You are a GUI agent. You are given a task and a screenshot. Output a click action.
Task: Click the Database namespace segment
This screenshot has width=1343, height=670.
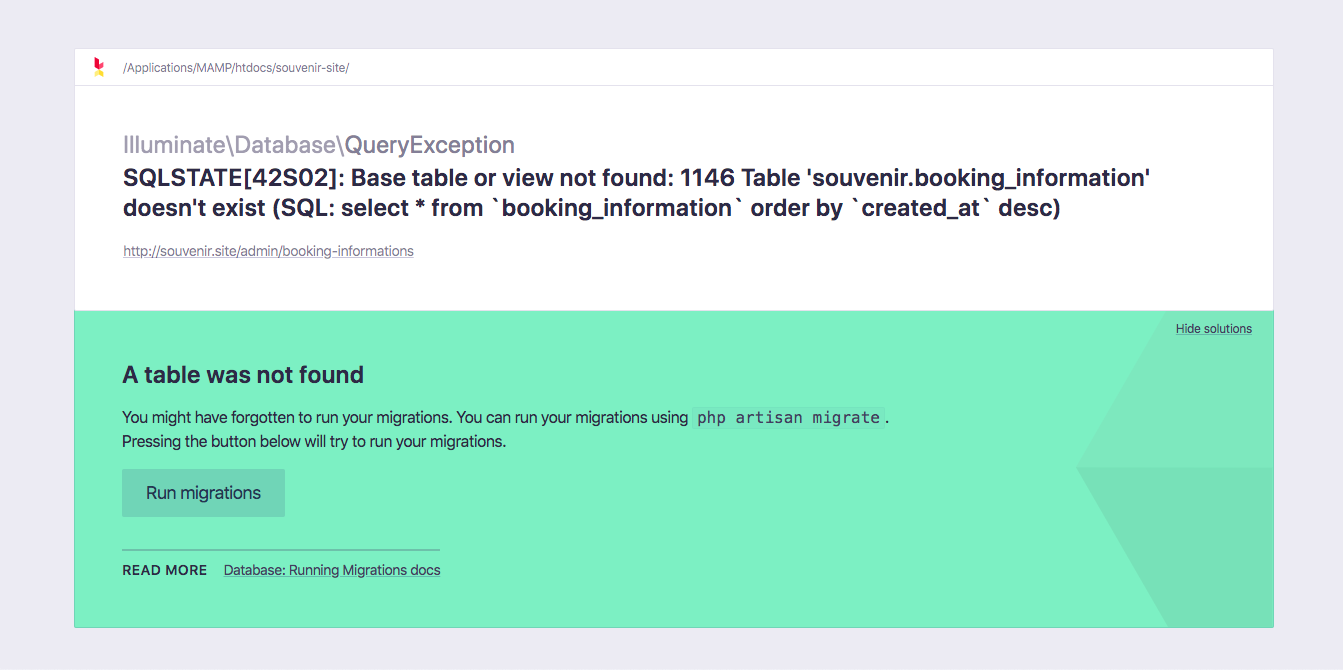click(x=285, y=145)
